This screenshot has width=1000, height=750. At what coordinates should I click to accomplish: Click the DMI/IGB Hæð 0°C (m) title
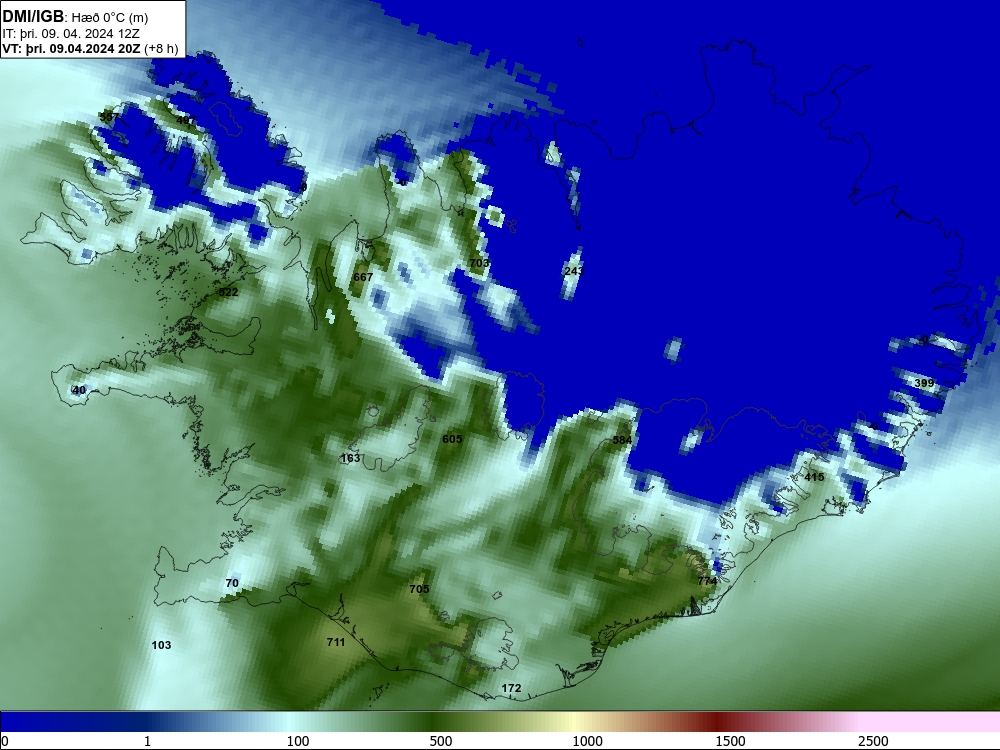[75, 17]
